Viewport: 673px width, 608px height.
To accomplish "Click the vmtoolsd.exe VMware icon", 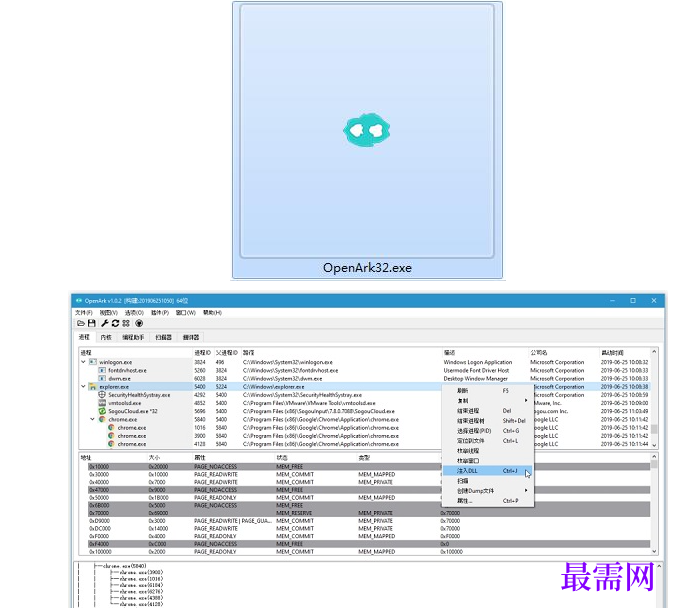I will [x=102, y=403].
